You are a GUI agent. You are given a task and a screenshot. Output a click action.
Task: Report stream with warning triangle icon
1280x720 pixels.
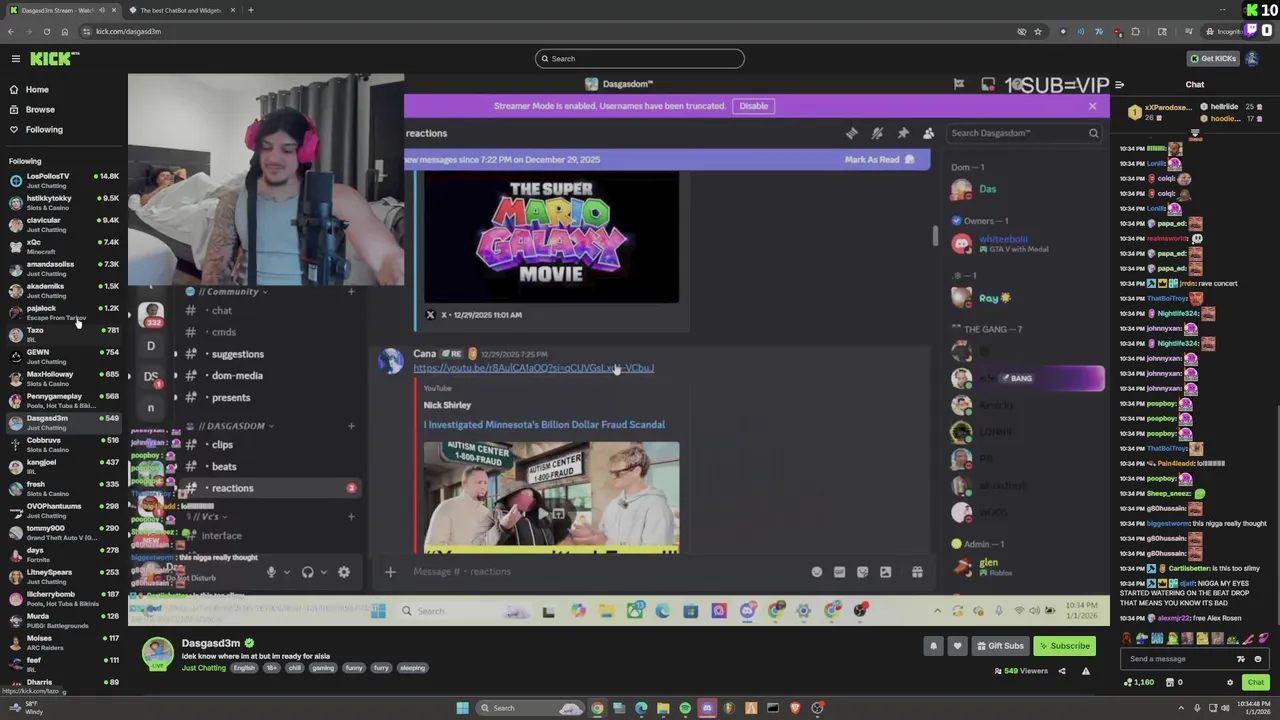click(x=1086, y=671)
